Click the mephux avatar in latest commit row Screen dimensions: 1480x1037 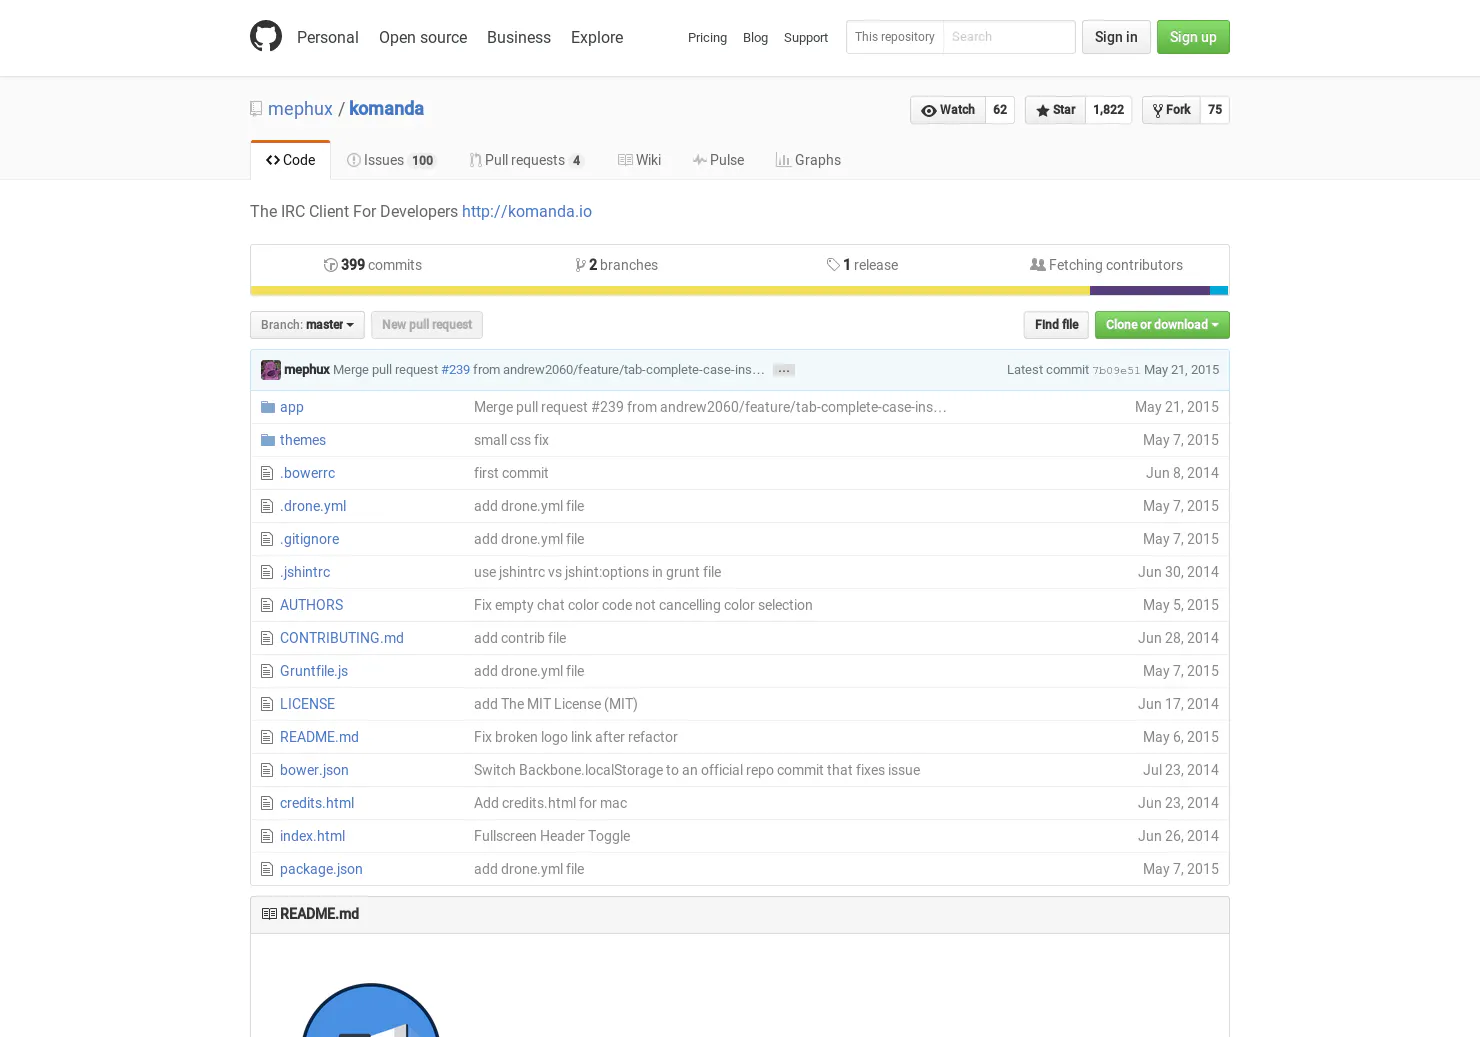coord(271,370)
